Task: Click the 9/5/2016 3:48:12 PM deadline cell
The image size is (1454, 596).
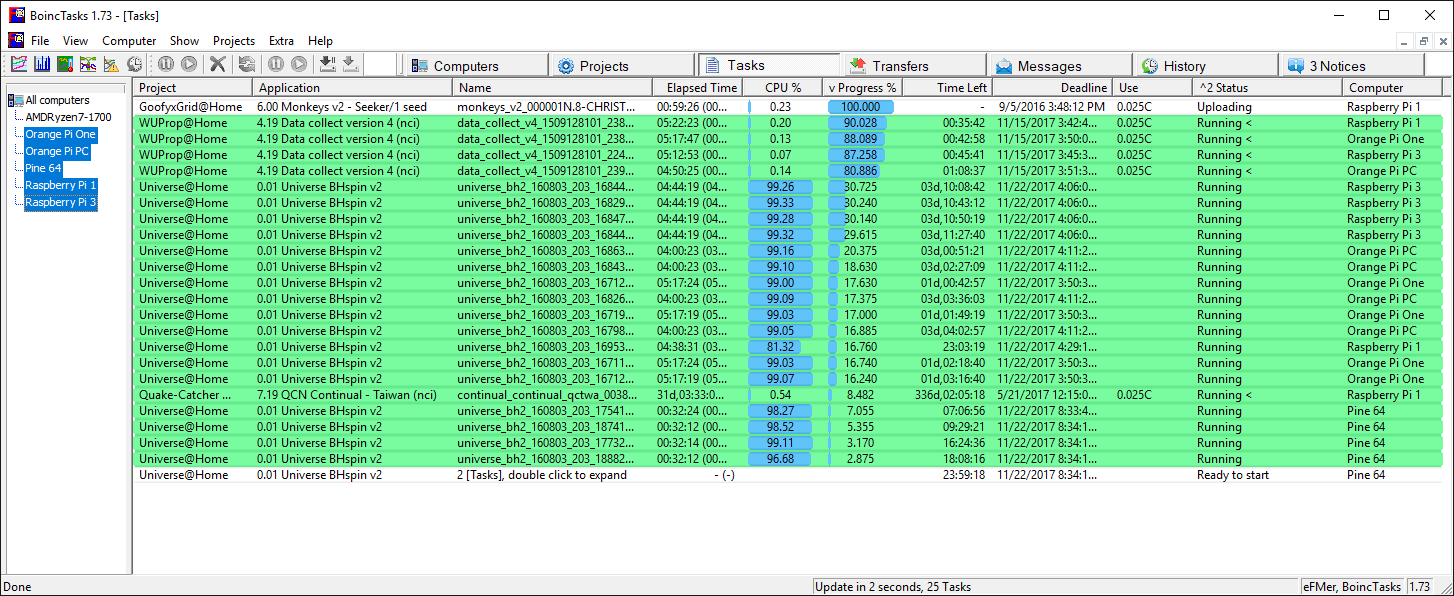Action: pyautogui.click(x=1051, y=107)
